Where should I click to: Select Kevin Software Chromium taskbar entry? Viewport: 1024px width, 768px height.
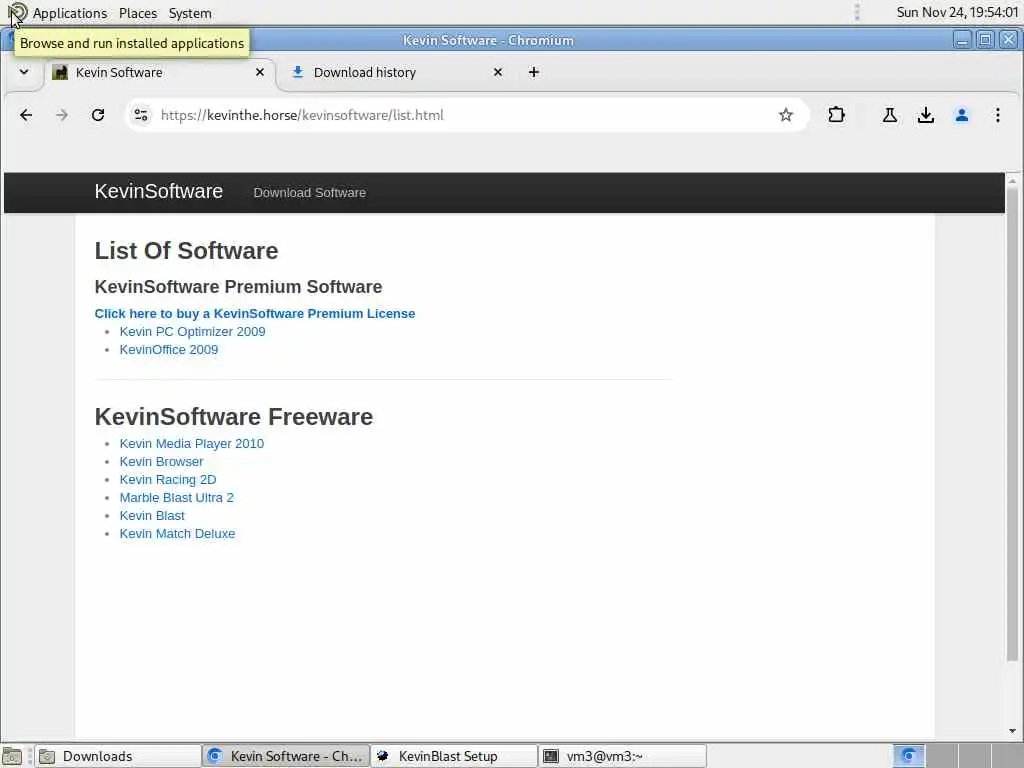(286, 756)
